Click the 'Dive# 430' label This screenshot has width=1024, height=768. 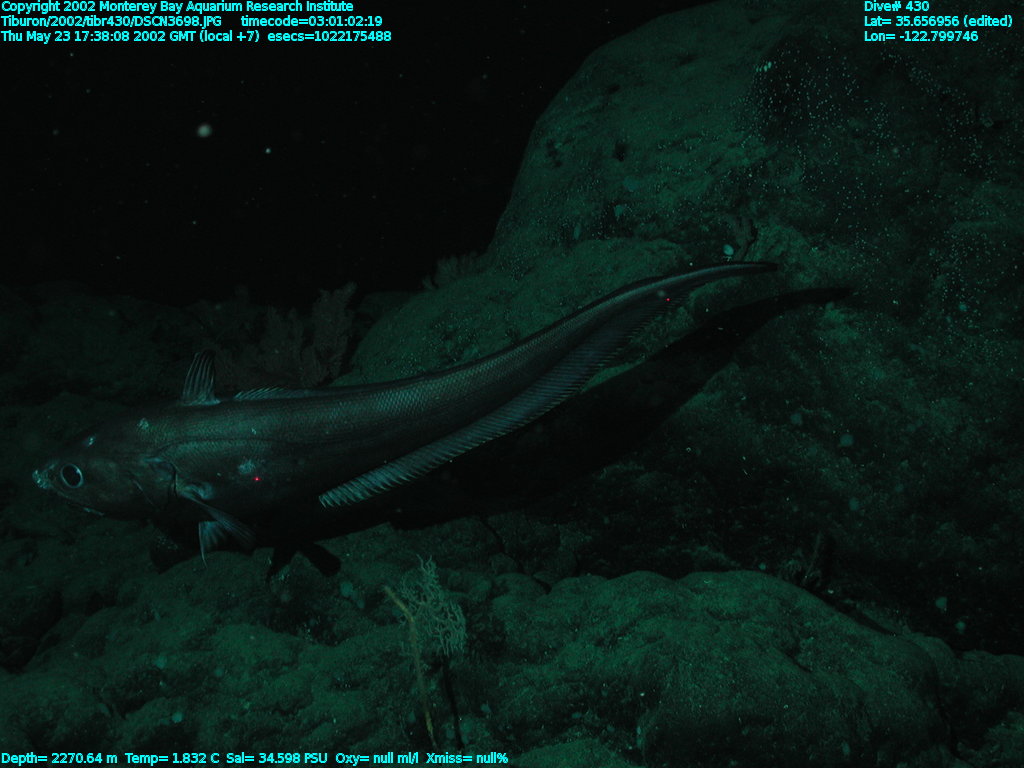tap(896, 7)
